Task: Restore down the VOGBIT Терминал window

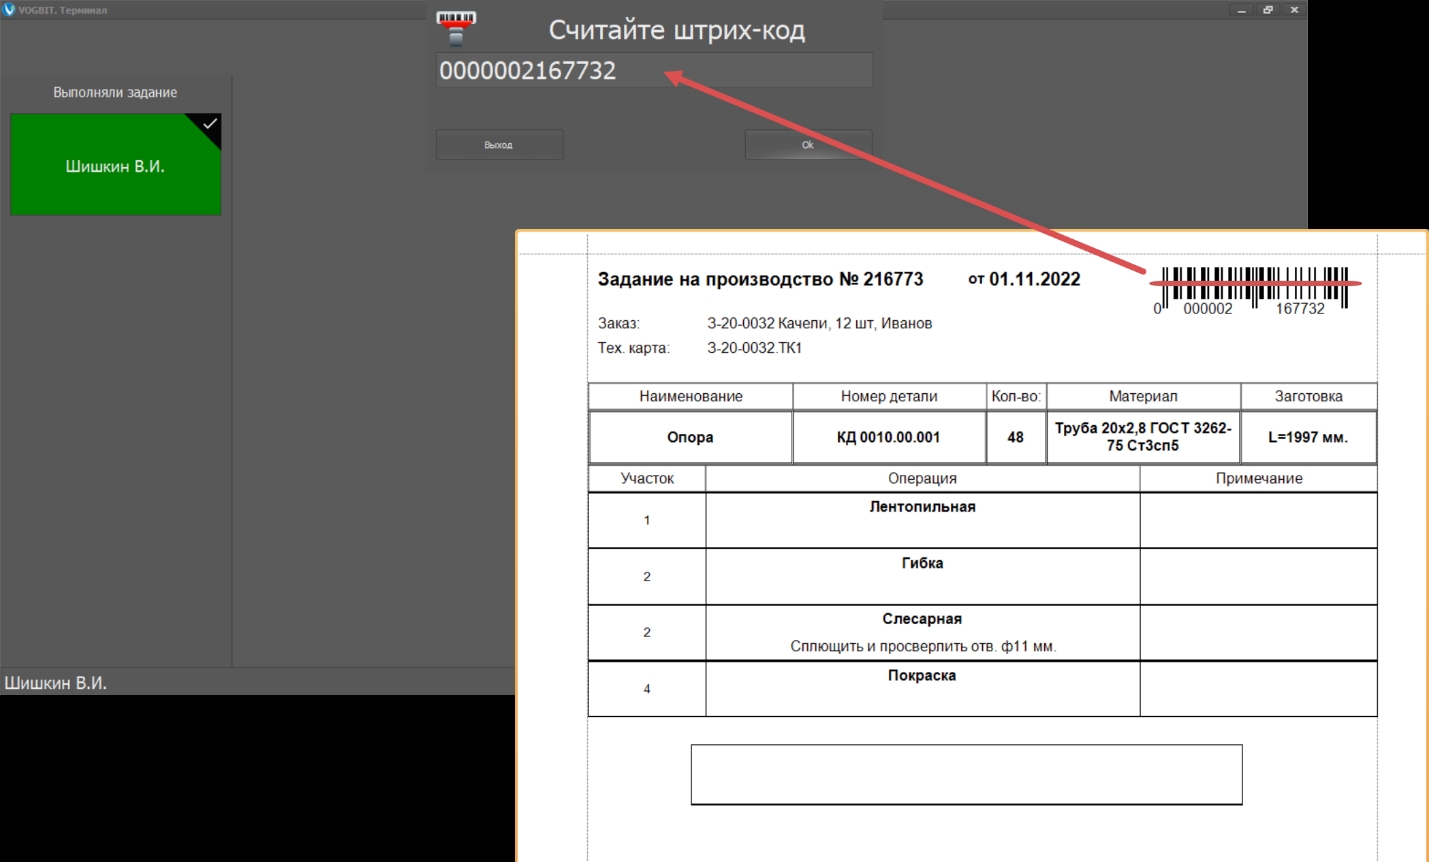Action: tap(1268, 10)
